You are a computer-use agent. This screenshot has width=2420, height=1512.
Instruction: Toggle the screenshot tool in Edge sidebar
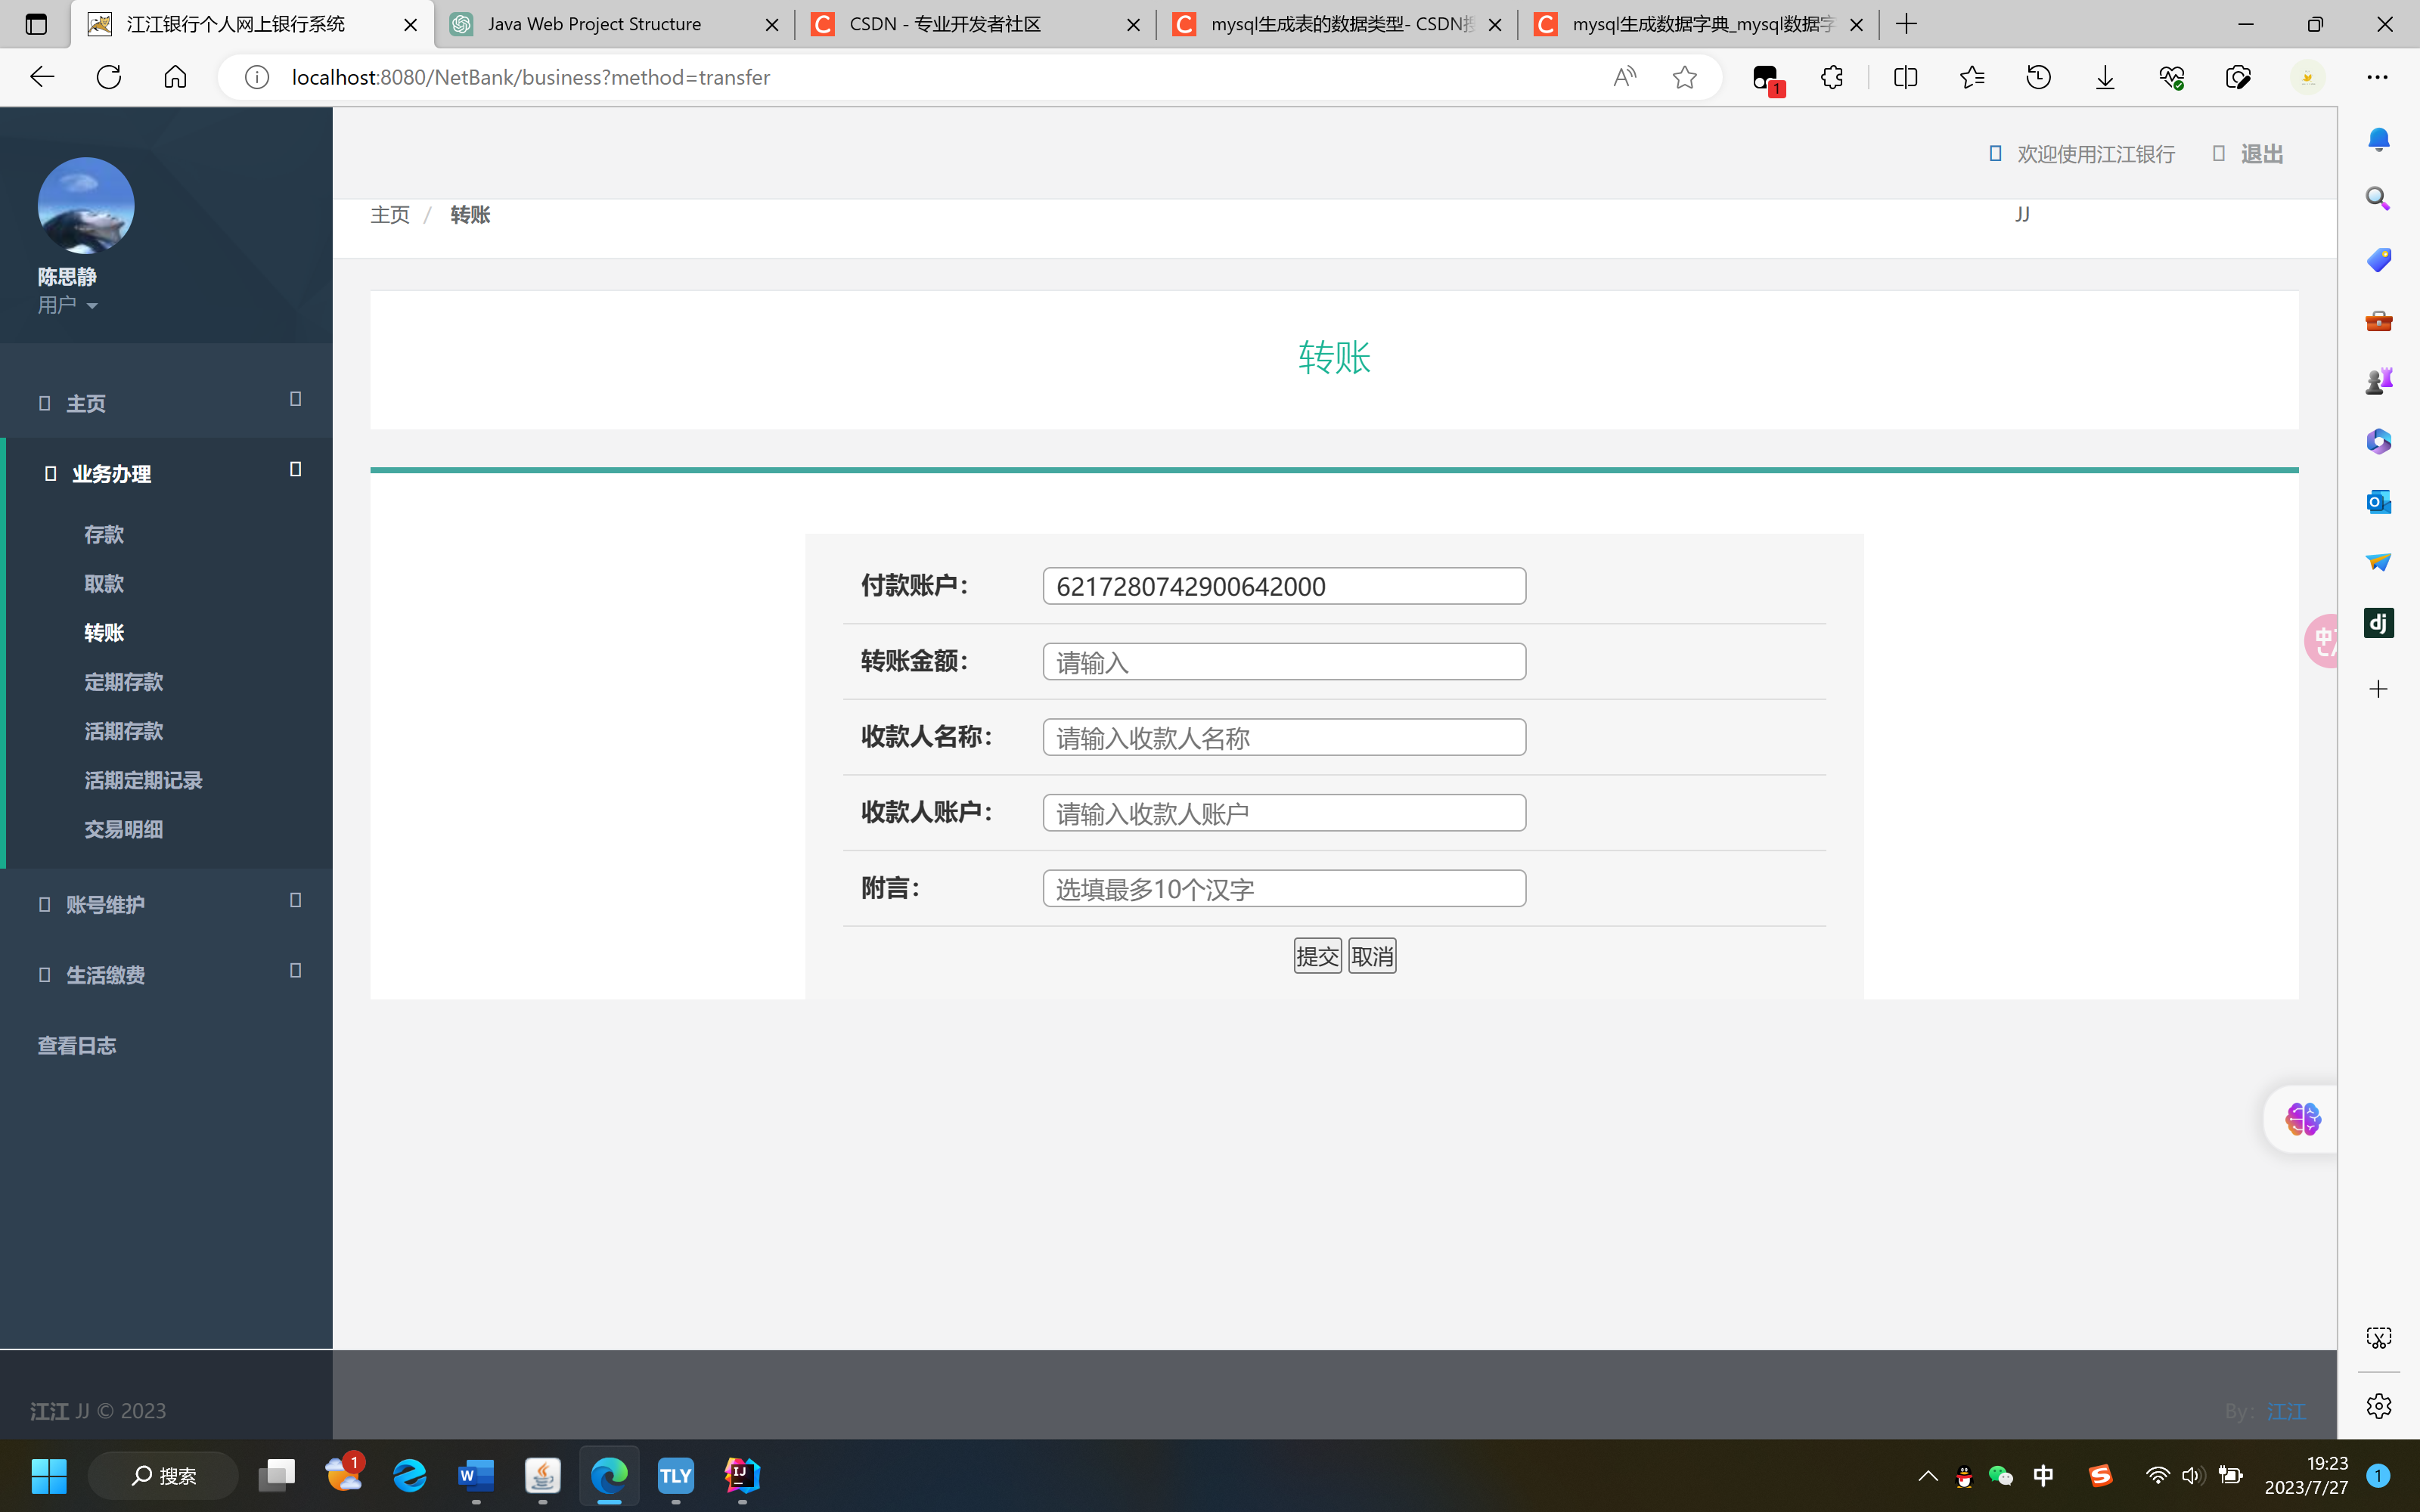[x=2378, y=1337]
